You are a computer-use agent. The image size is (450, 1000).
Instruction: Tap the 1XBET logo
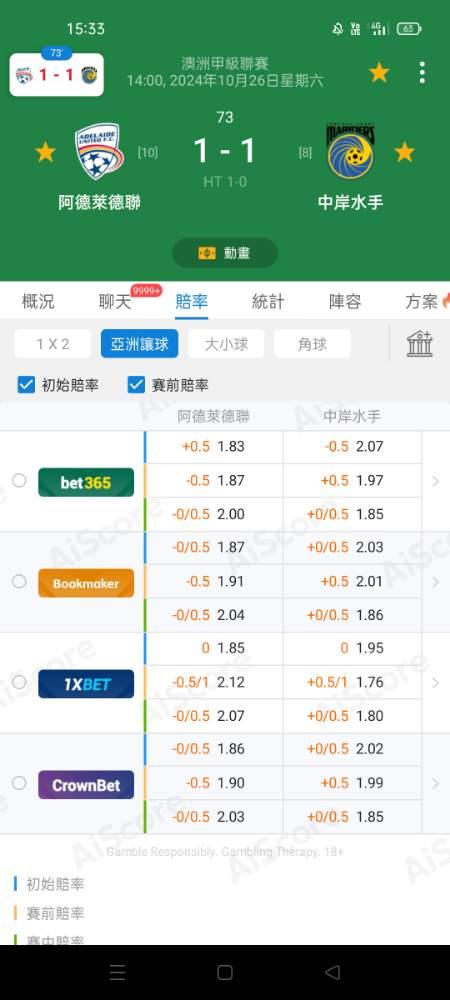pos(86,684)
